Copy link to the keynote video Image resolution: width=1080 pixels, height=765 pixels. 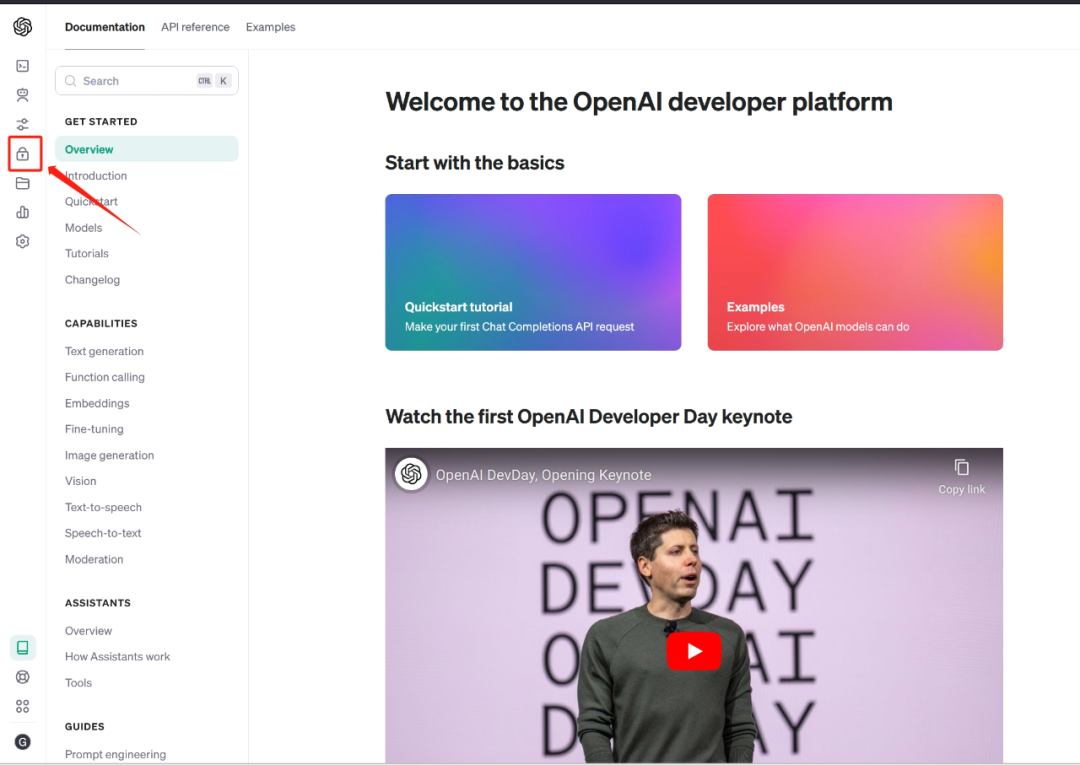(961, 476)
